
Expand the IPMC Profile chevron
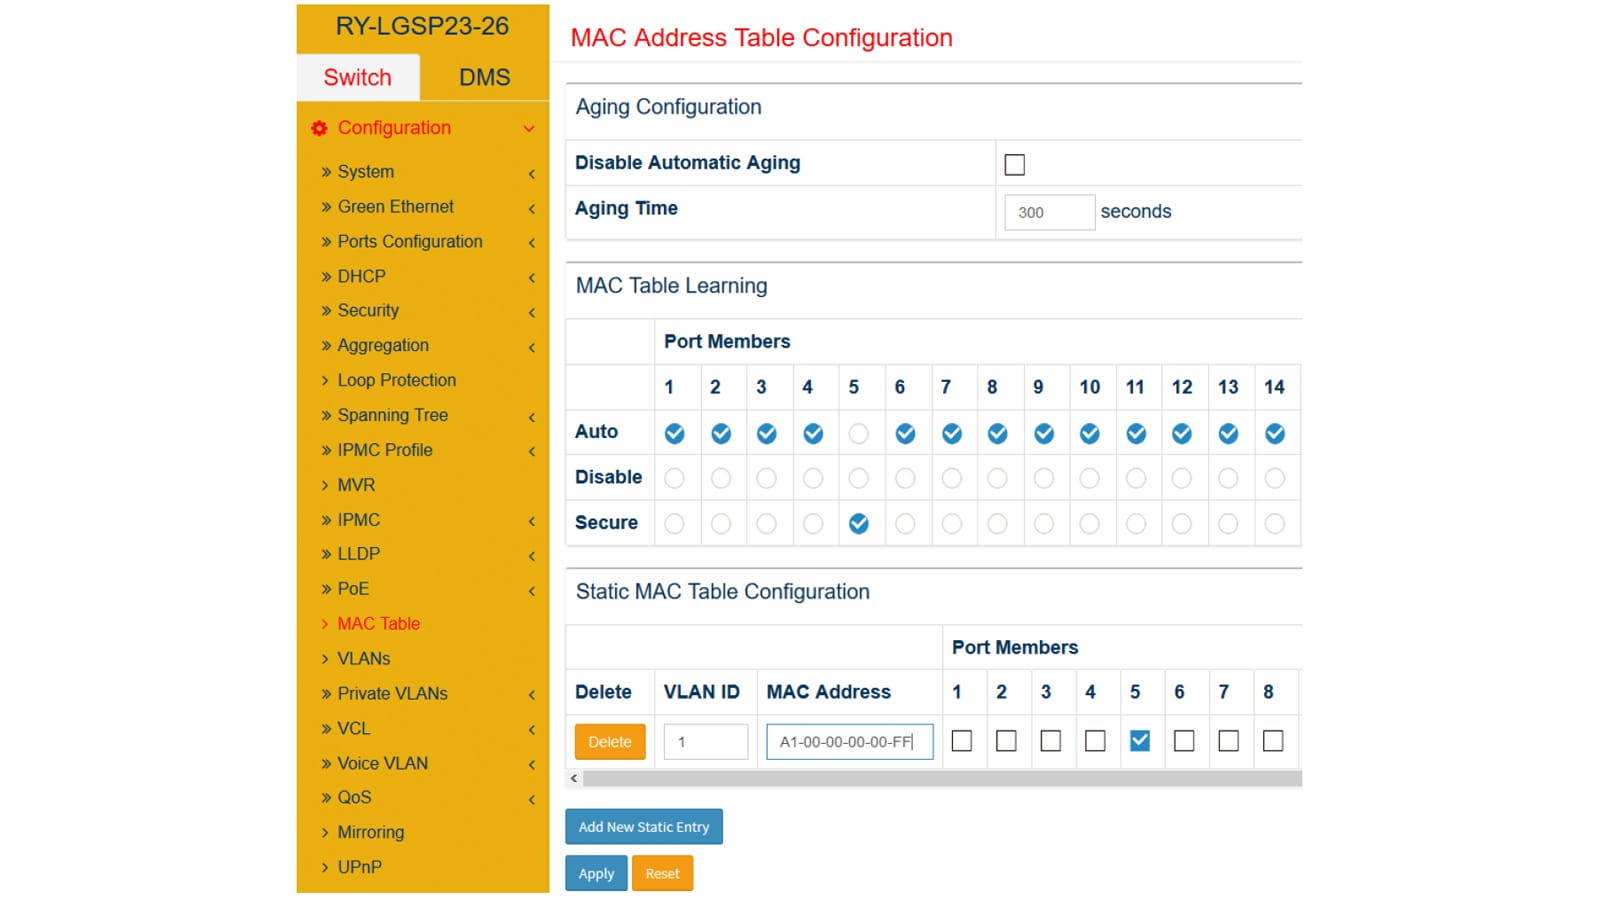click(x=532, y=452)
